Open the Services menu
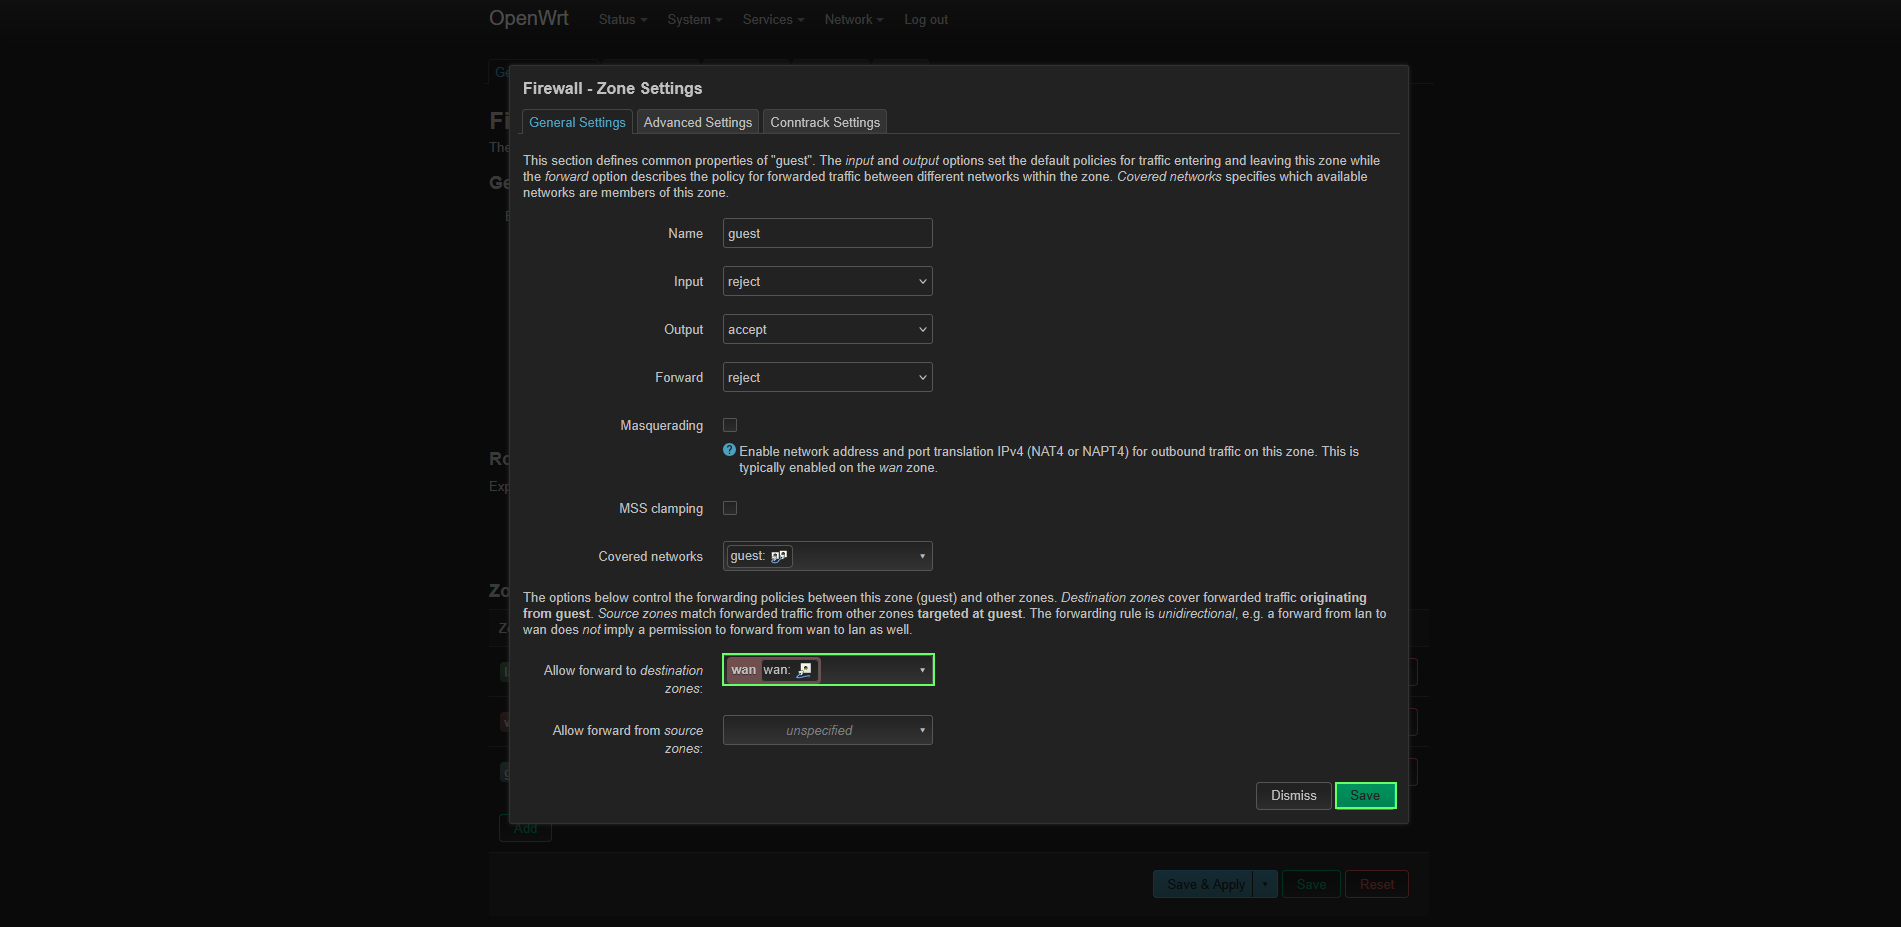 click(773, 19)
